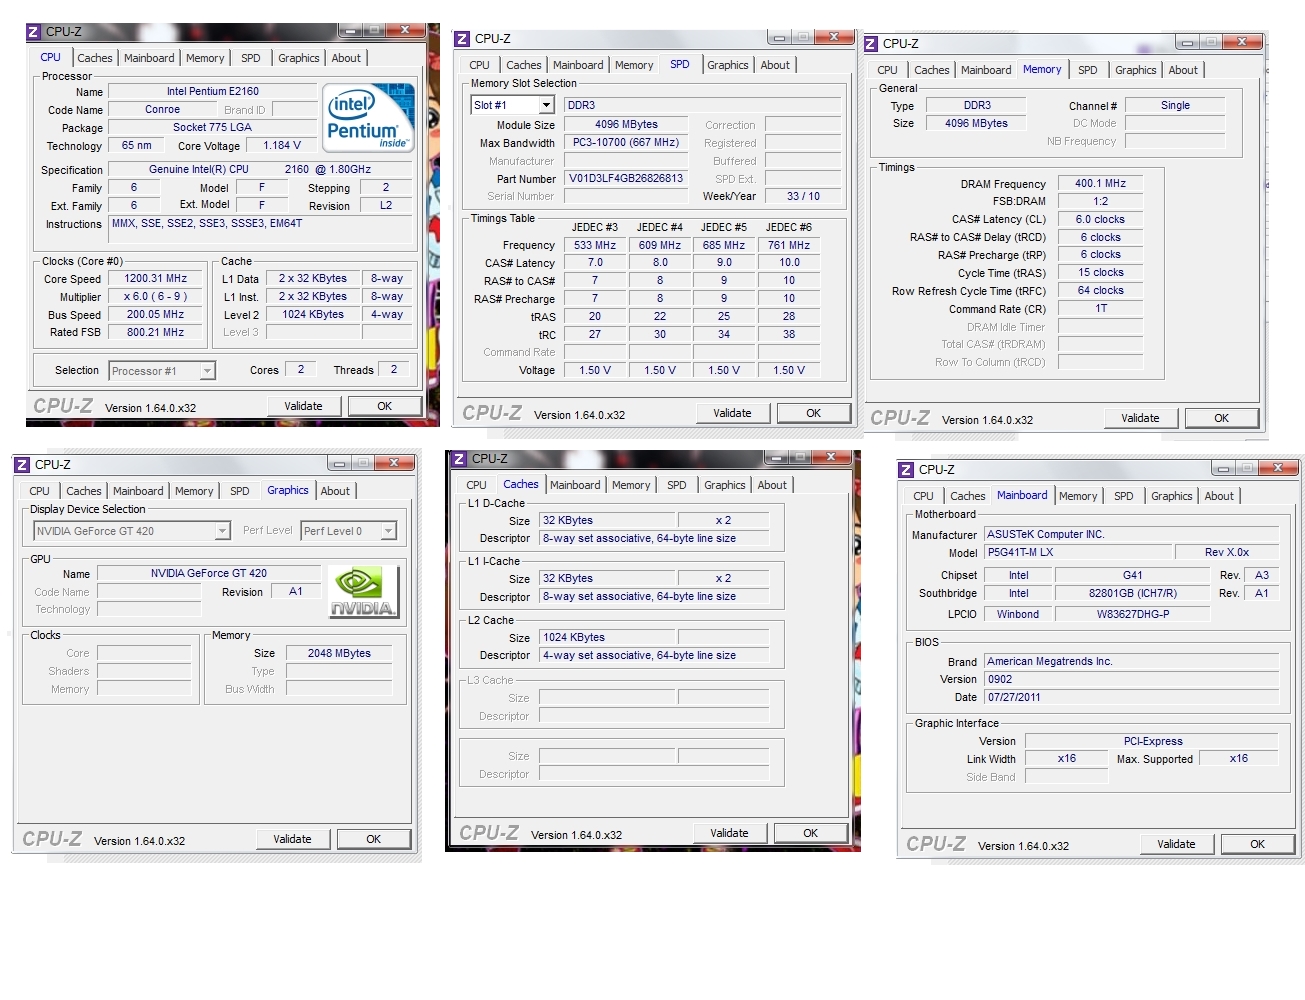Viewport: 1305px width, 1000px height.
Task: Click Validate in the Memory window
Action: tap(1141, 418)
